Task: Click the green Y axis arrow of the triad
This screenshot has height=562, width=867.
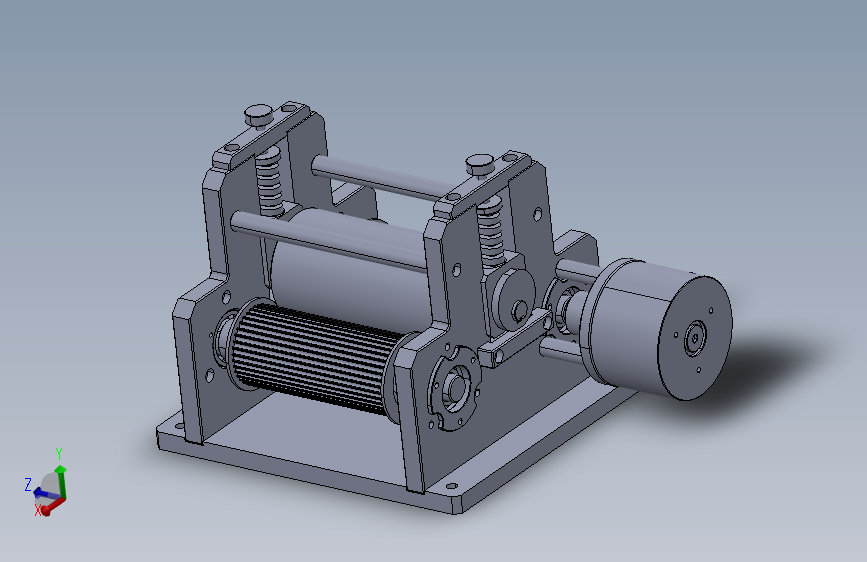Action: pyautogui.click(x=61, y=482)
